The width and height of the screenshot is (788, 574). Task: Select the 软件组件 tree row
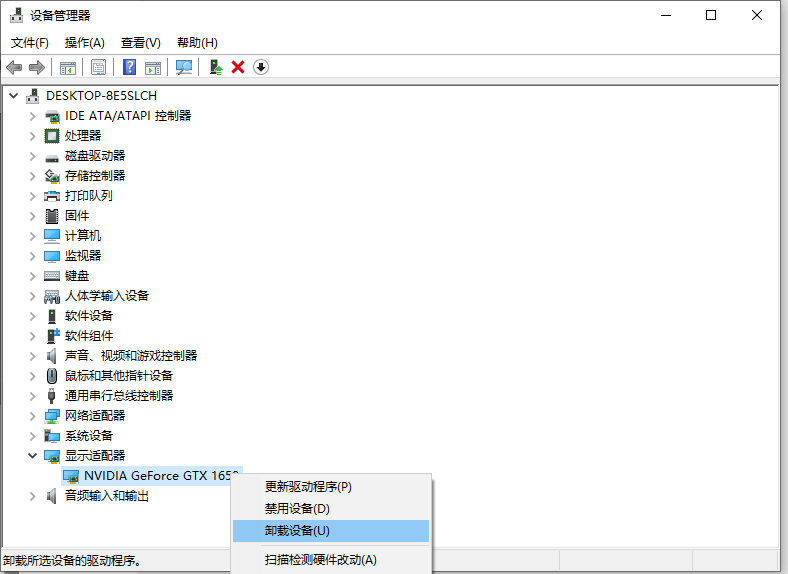89,336
